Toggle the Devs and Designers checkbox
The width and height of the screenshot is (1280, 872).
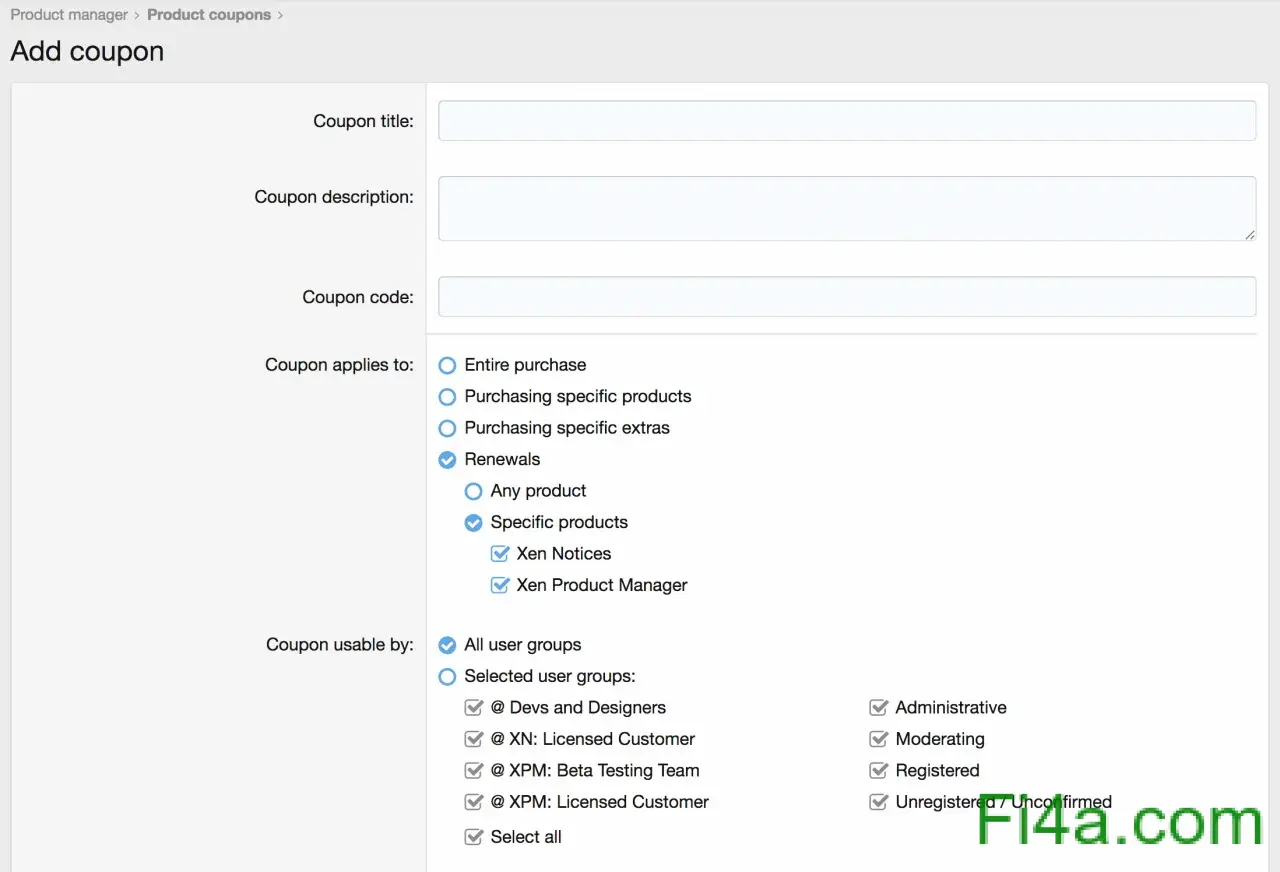coord(474,708)
